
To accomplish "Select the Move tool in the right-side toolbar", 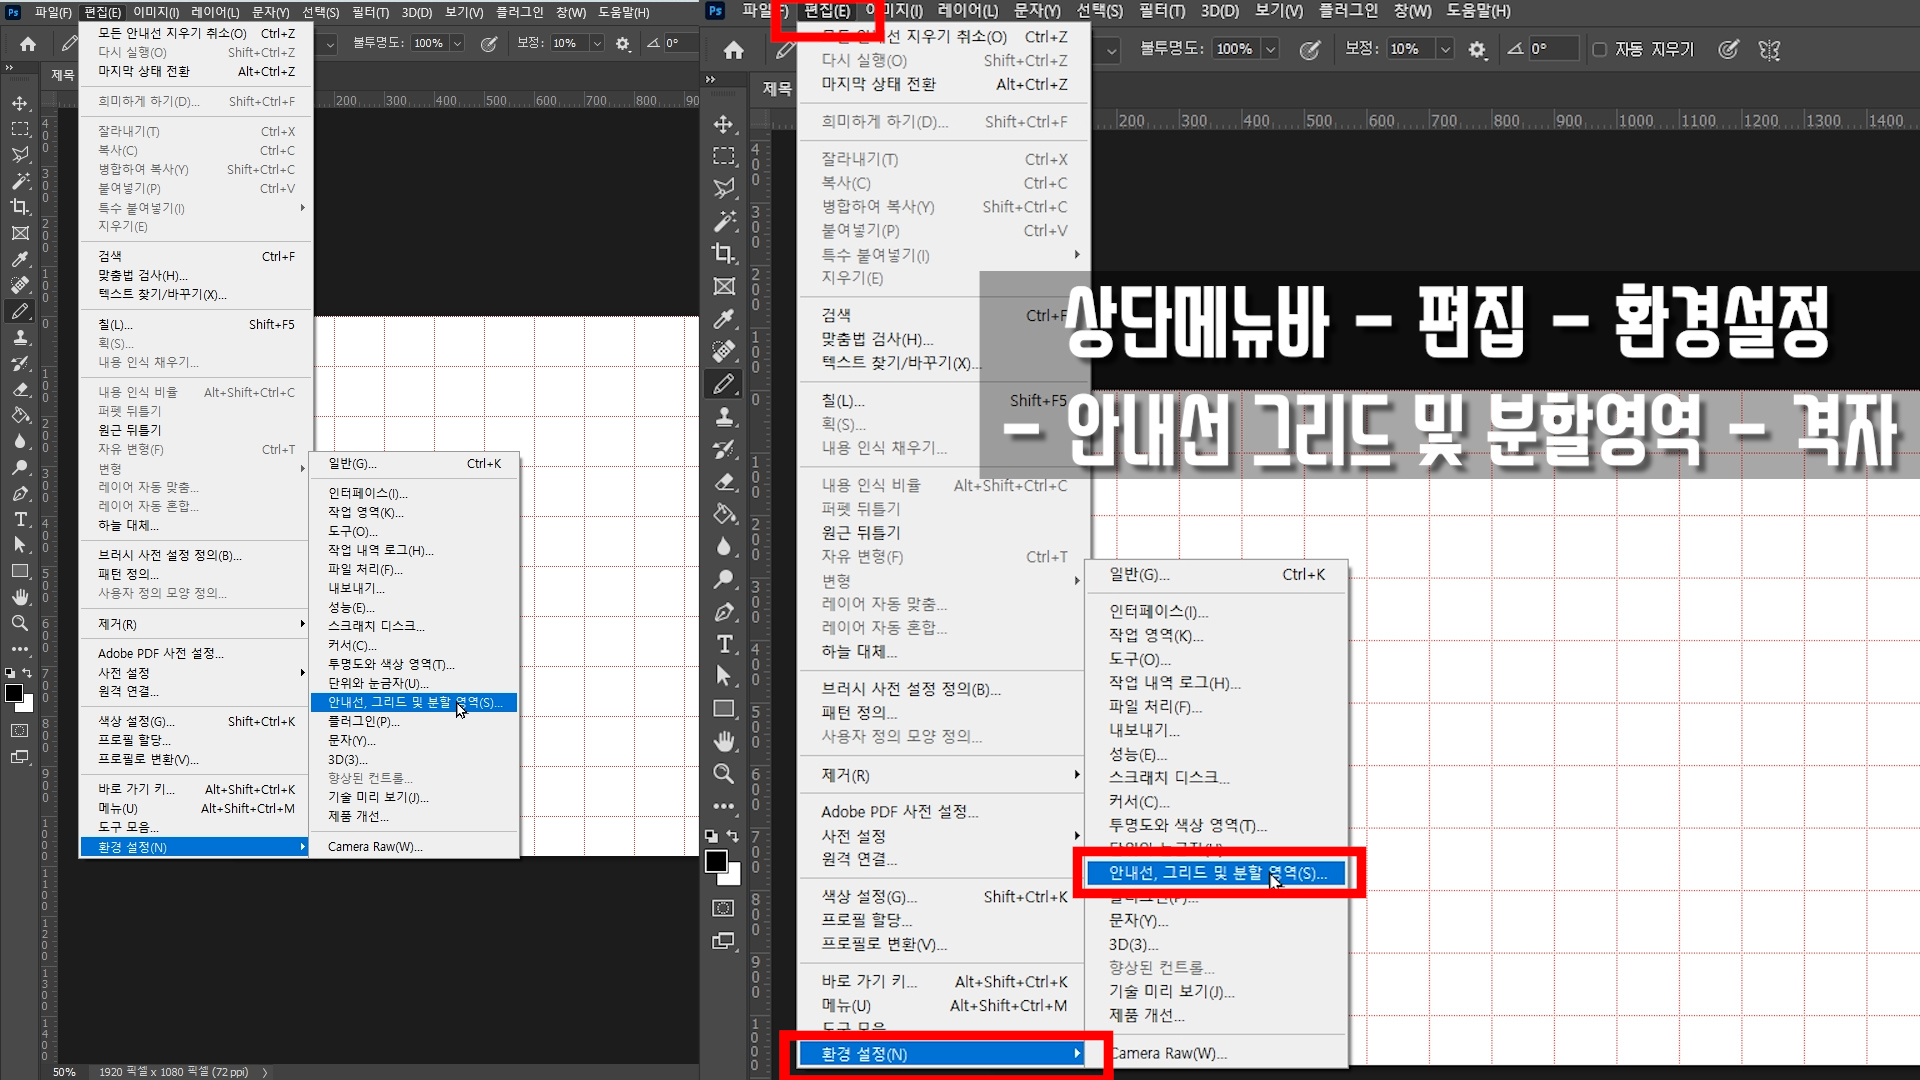I will 724,124.
